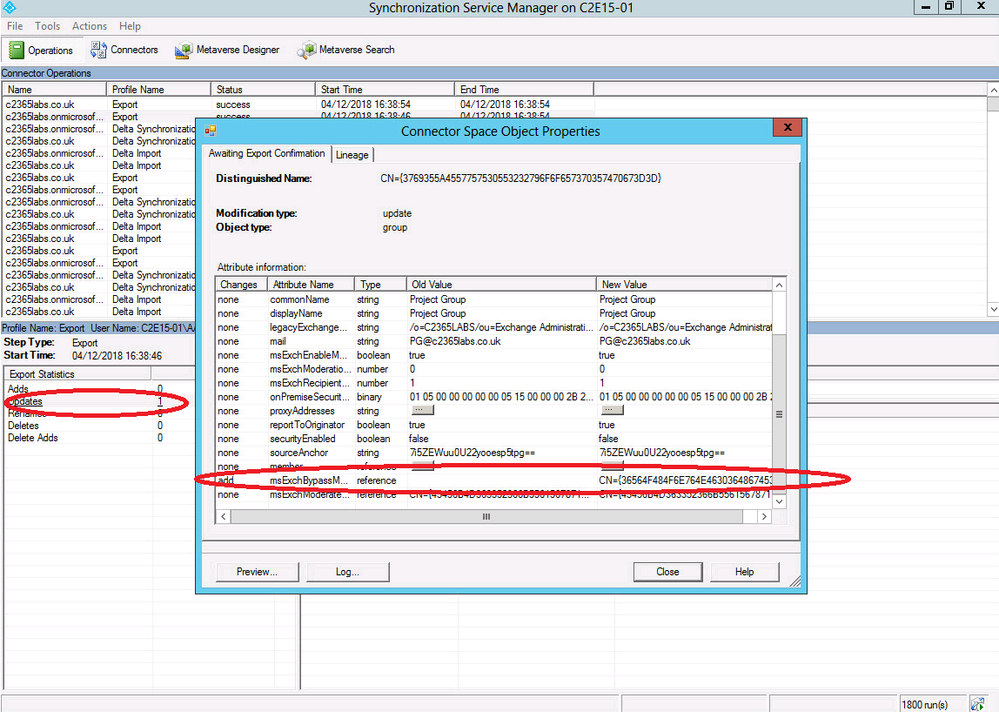Select the mail attribute row
This screenshot has width=999, height=712.
(x=494, y=341)
